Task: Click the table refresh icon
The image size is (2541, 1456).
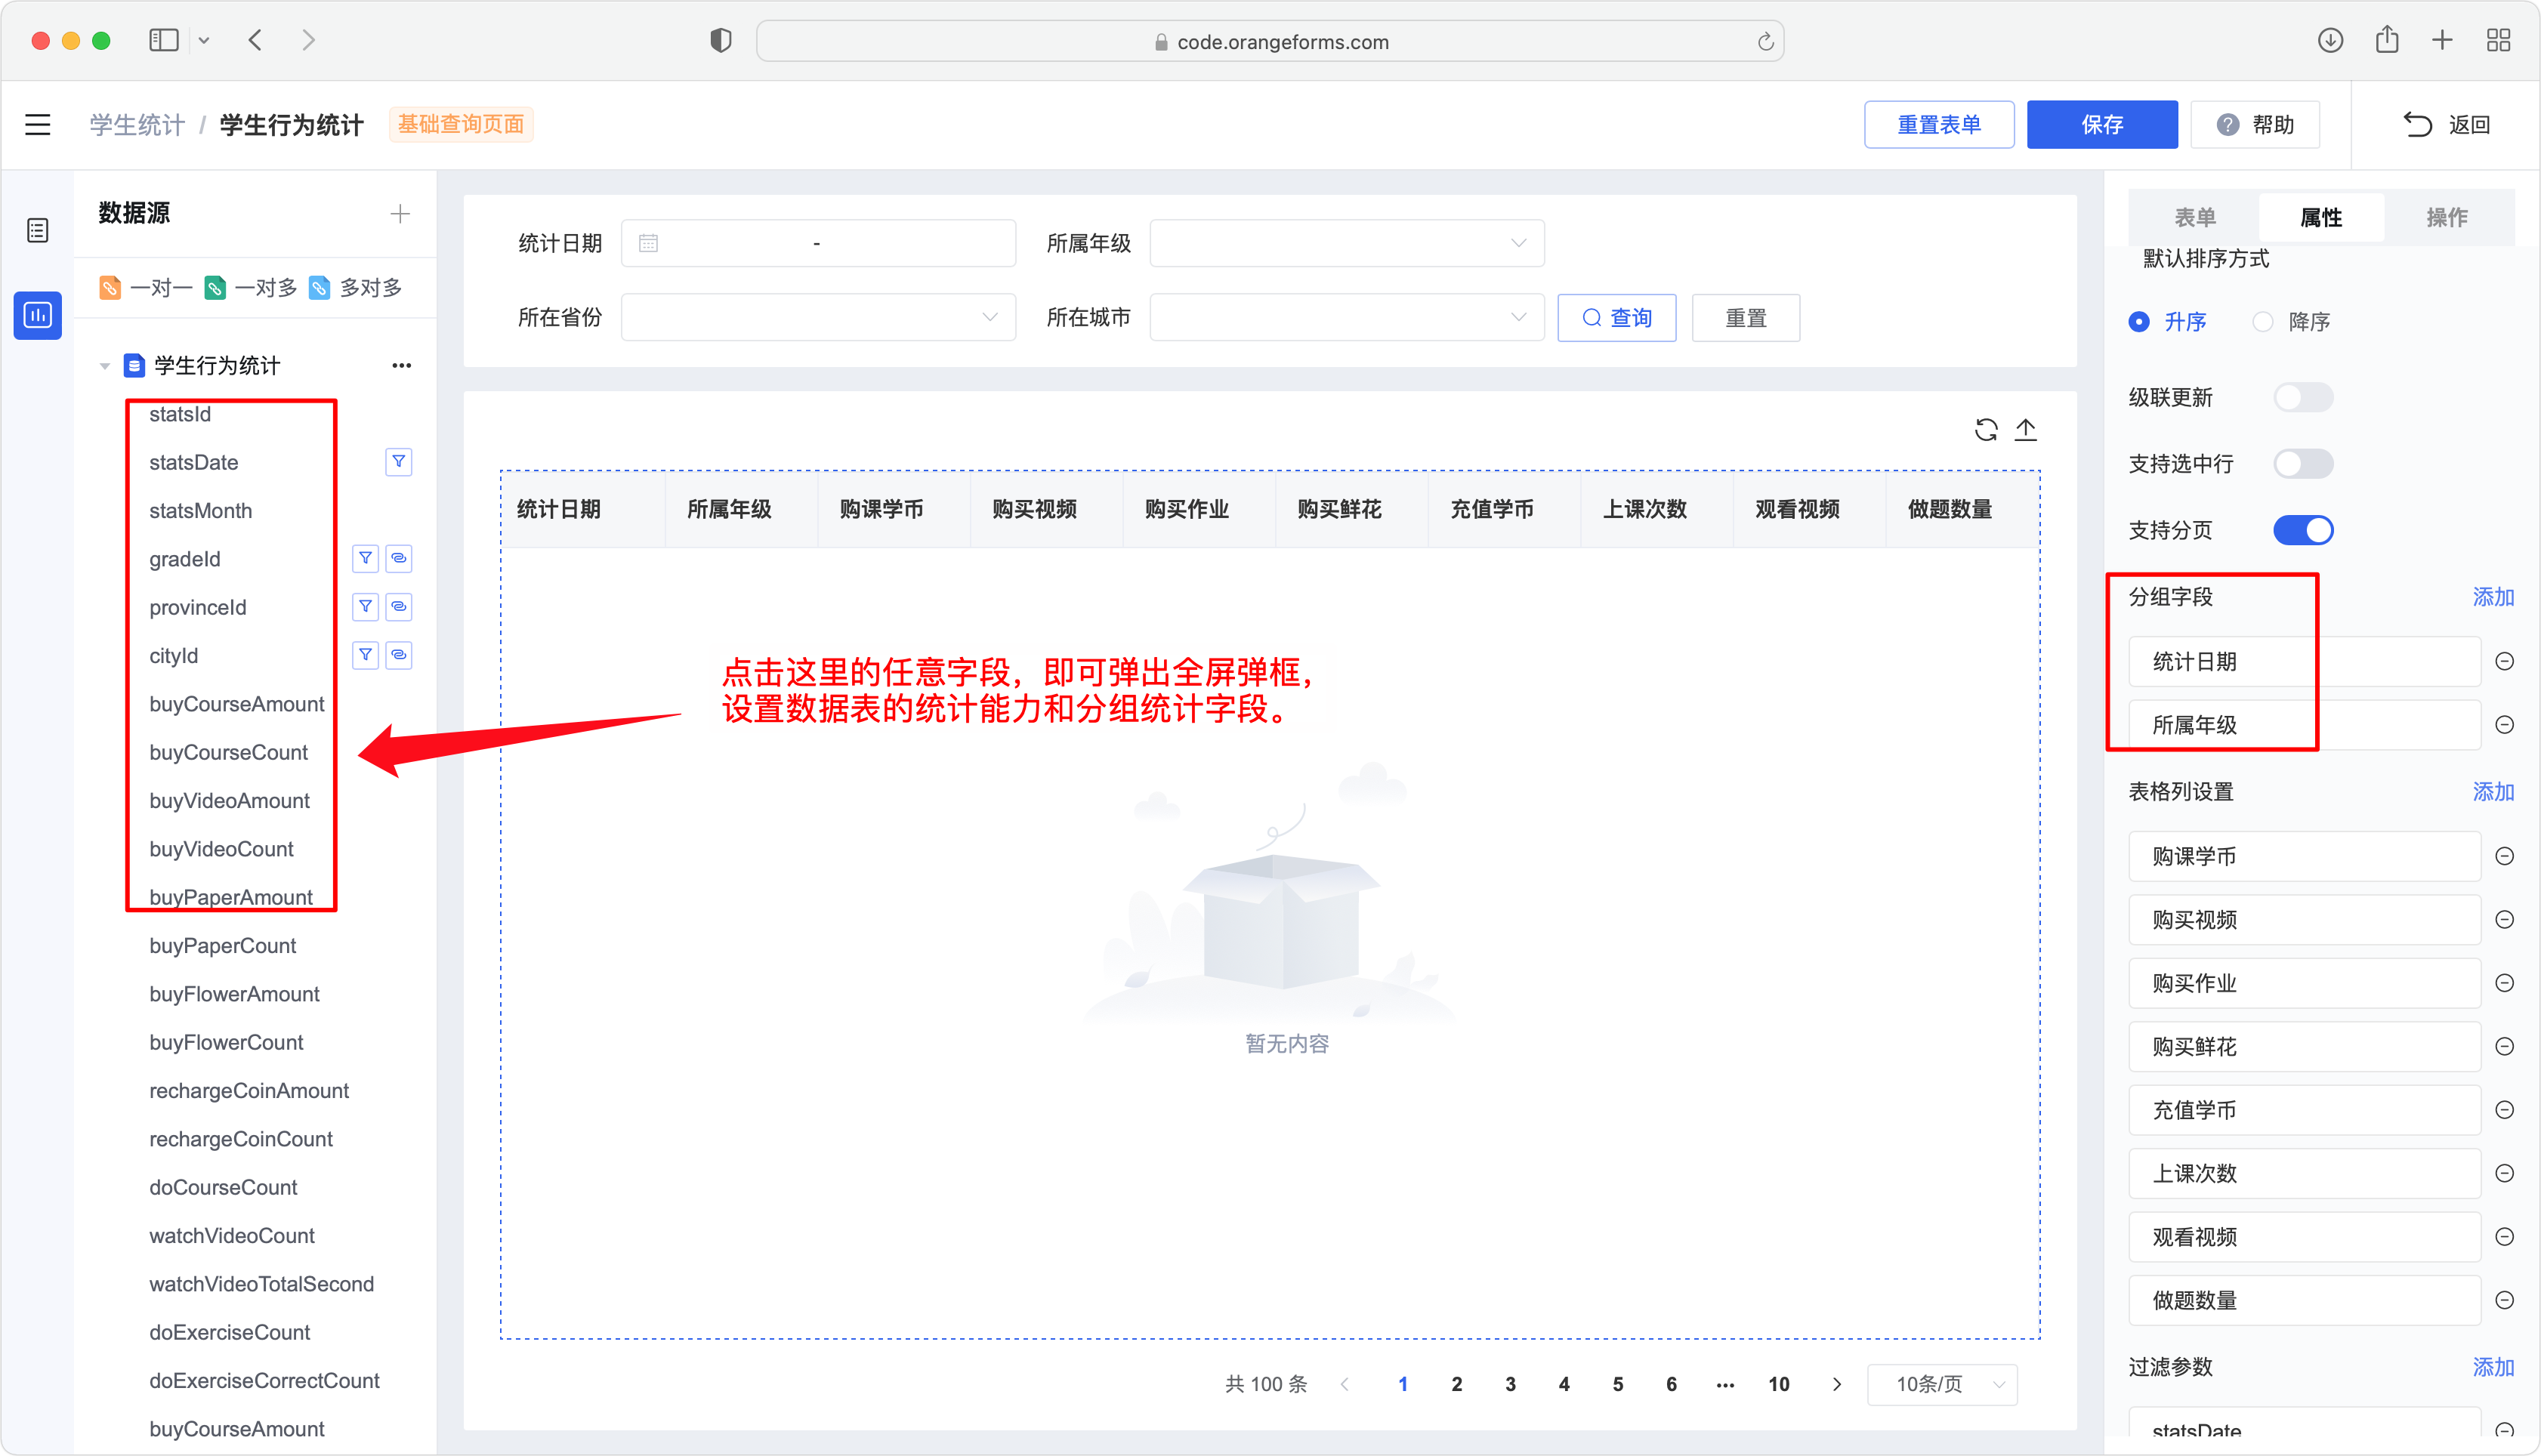Action: (1986, 430)
